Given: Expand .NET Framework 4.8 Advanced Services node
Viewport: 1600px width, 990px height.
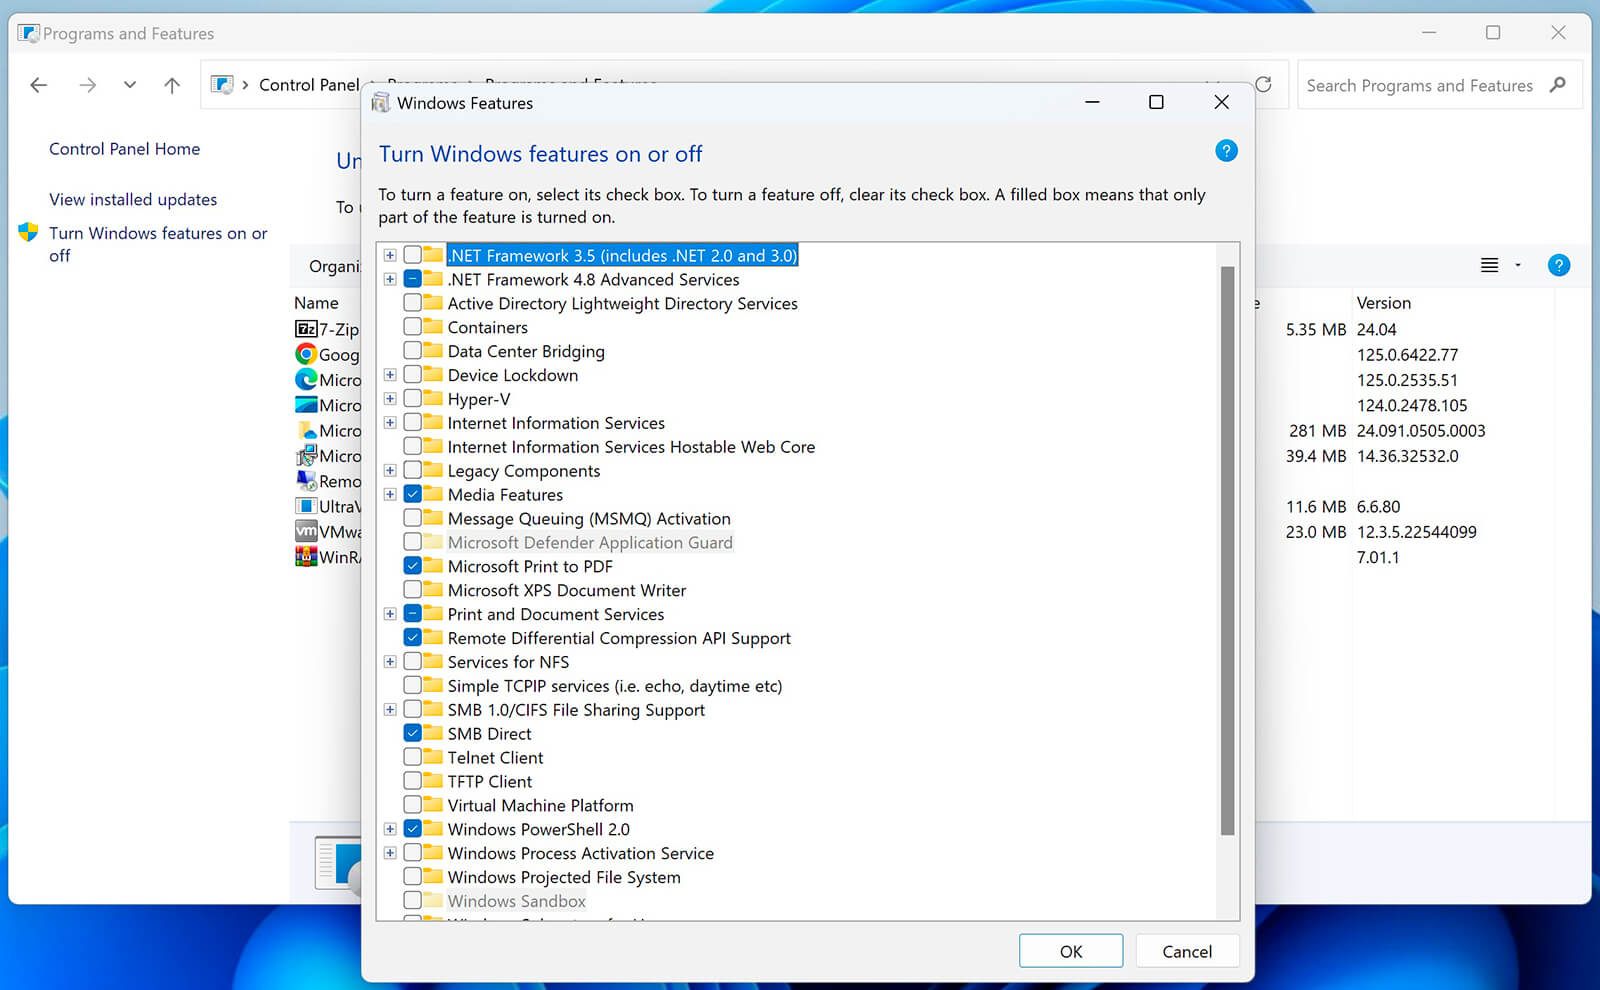Looking at the screenshot, I should click(x=390, y=279).
